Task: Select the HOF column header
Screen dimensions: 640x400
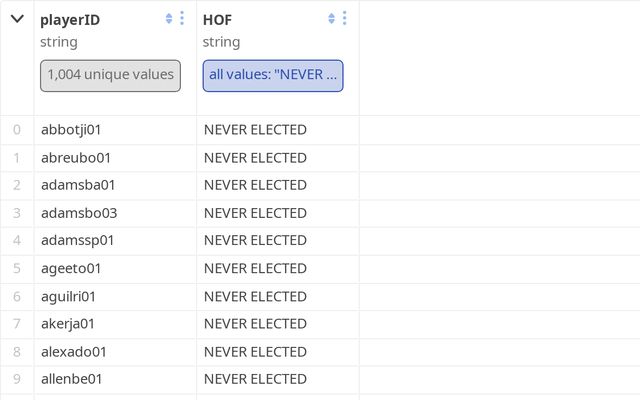Action: [x=218, y=20]
